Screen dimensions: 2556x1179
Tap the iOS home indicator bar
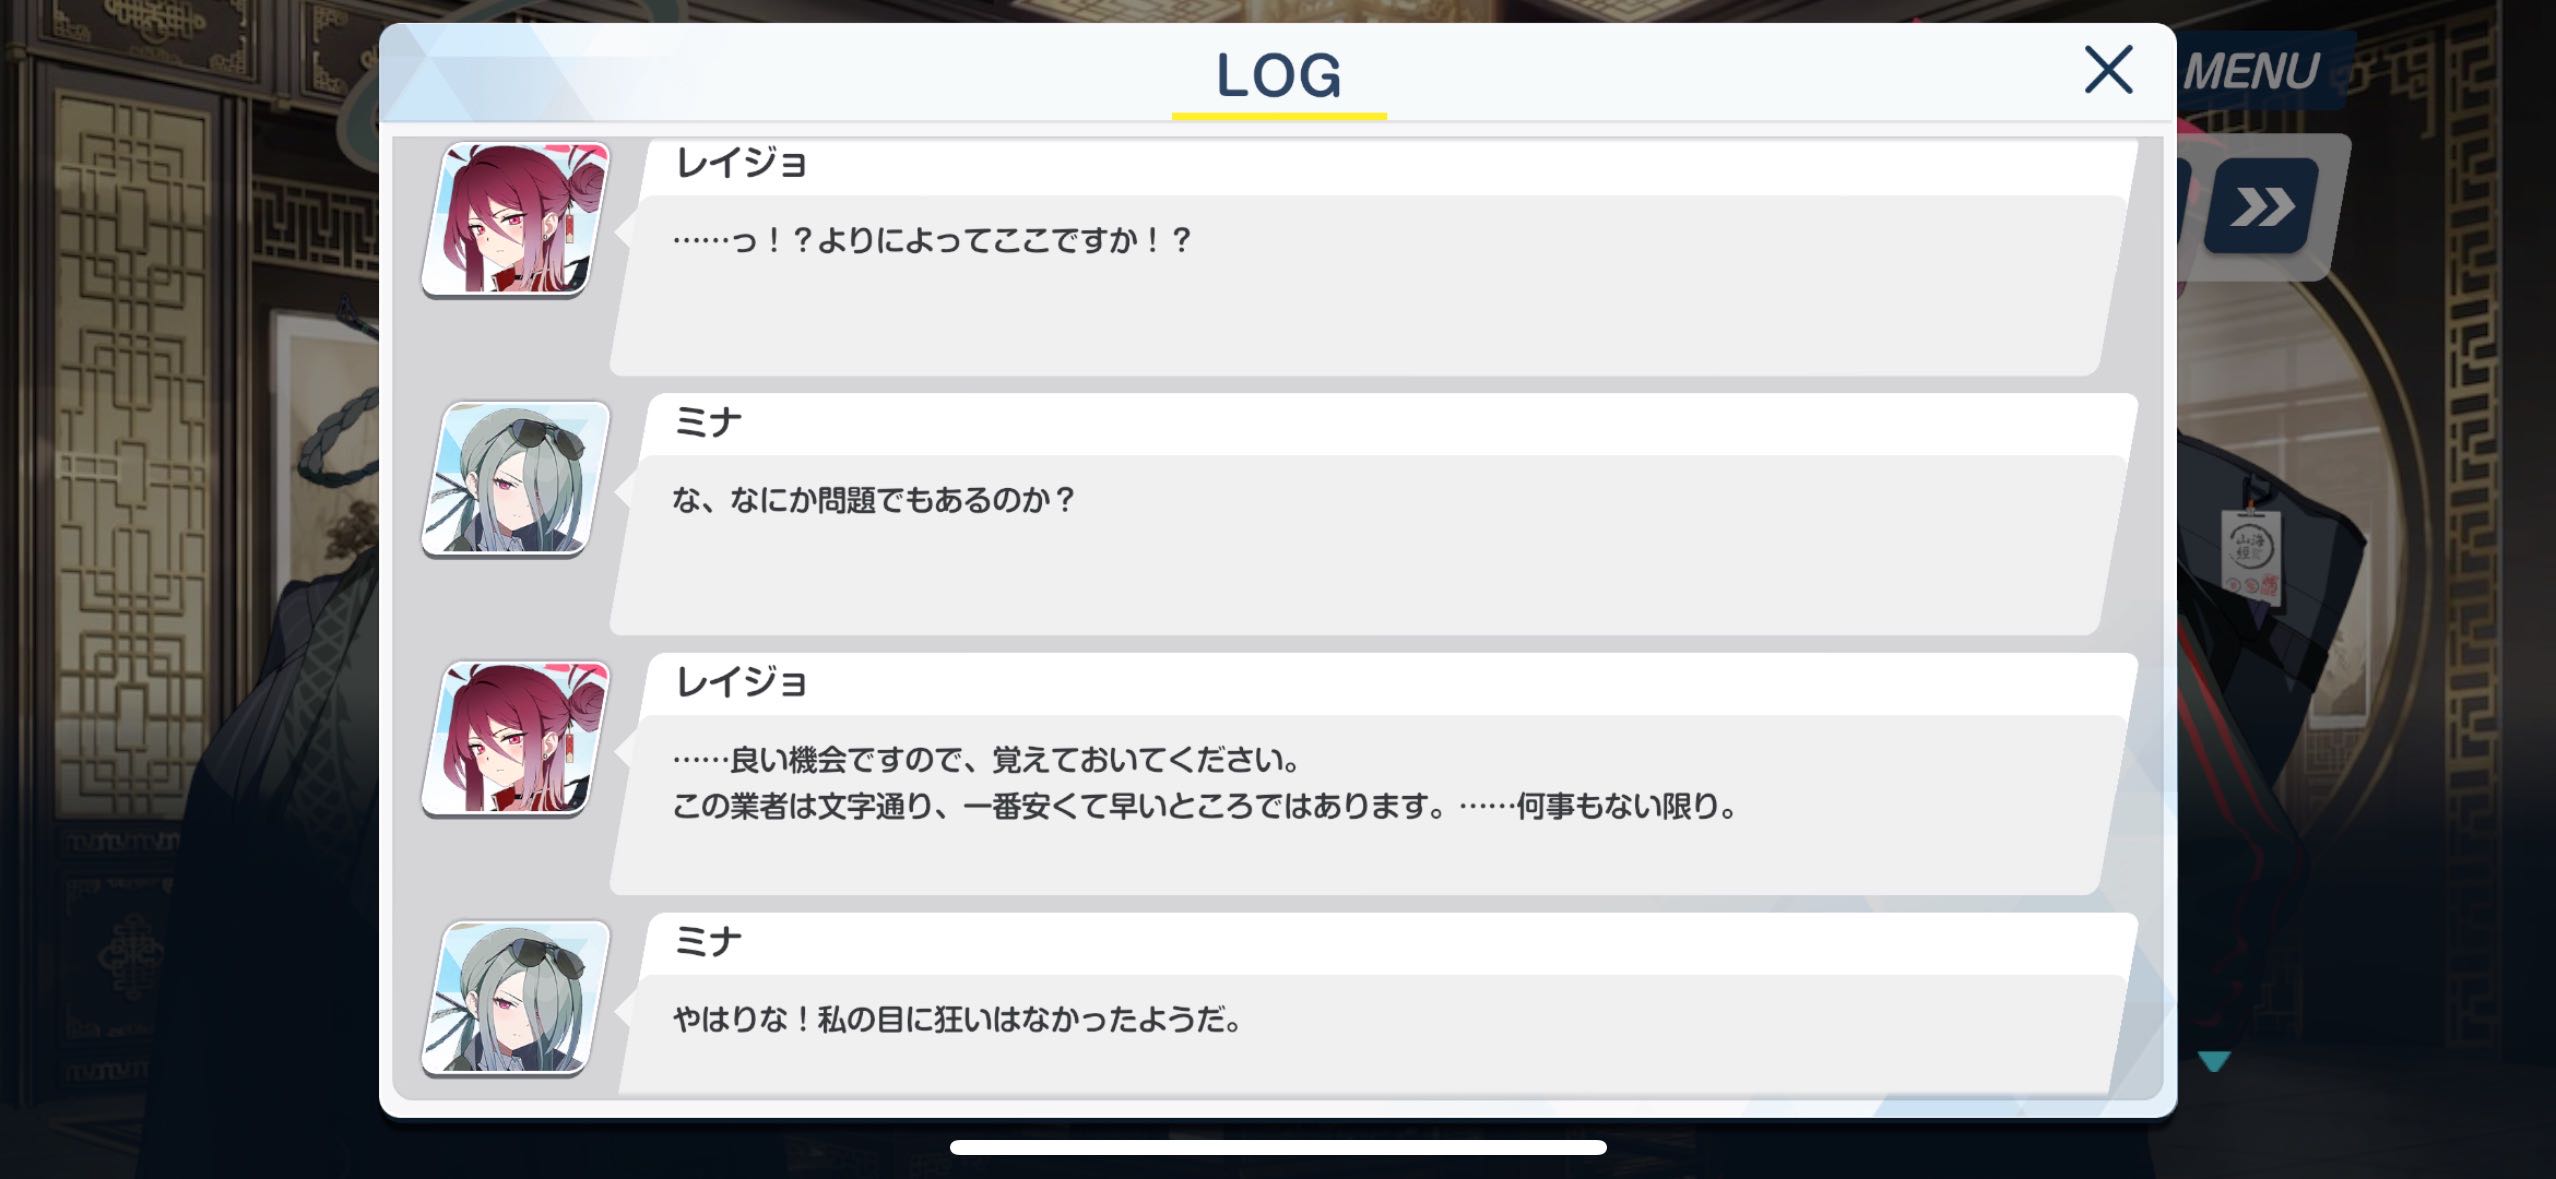click(x=1278, y=1147)
